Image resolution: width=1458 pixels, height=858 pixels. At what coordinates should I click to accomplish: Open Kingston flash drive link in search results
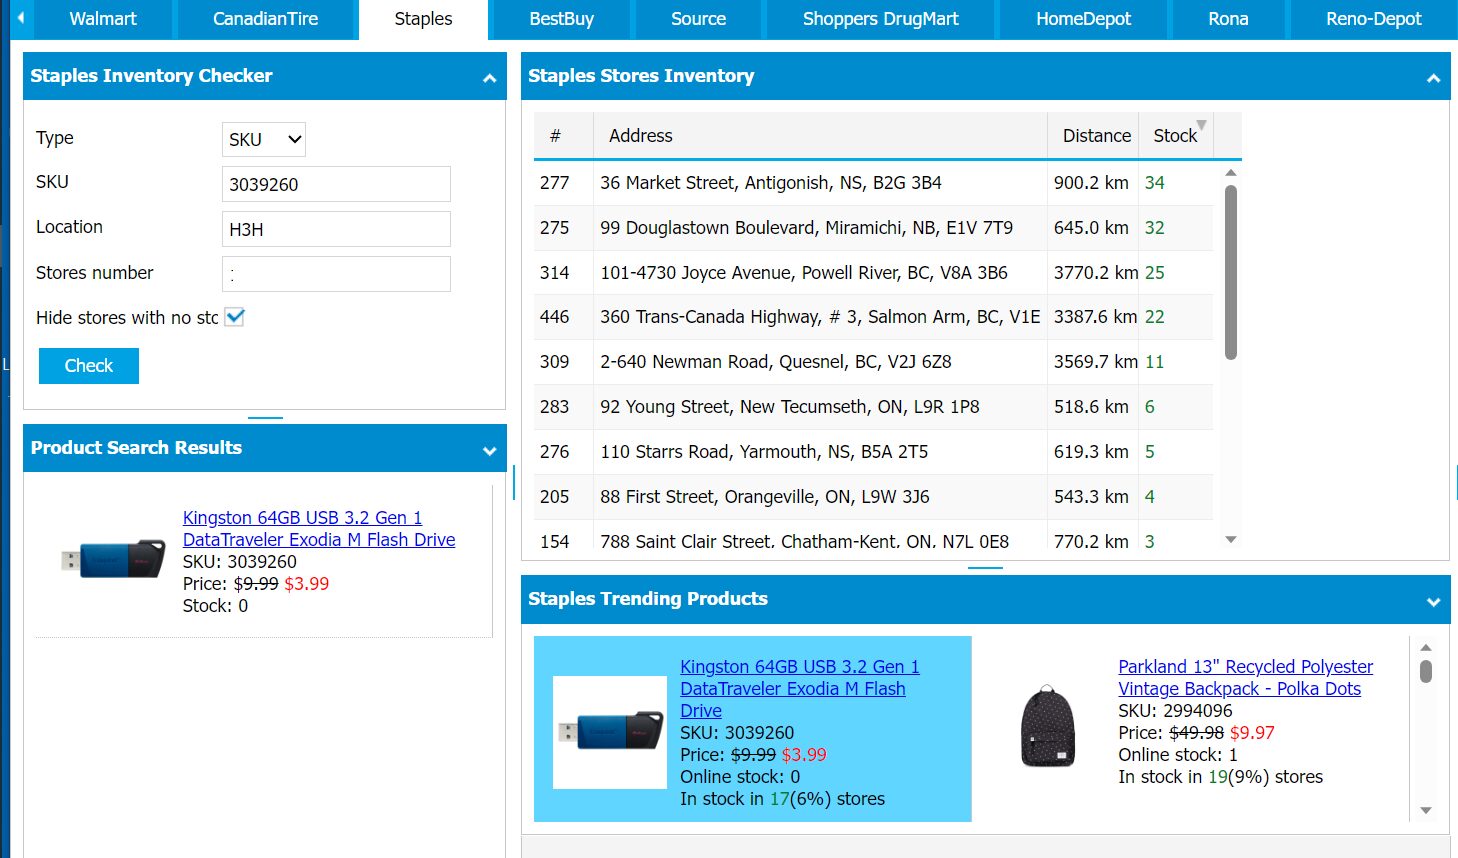(319, 529)
